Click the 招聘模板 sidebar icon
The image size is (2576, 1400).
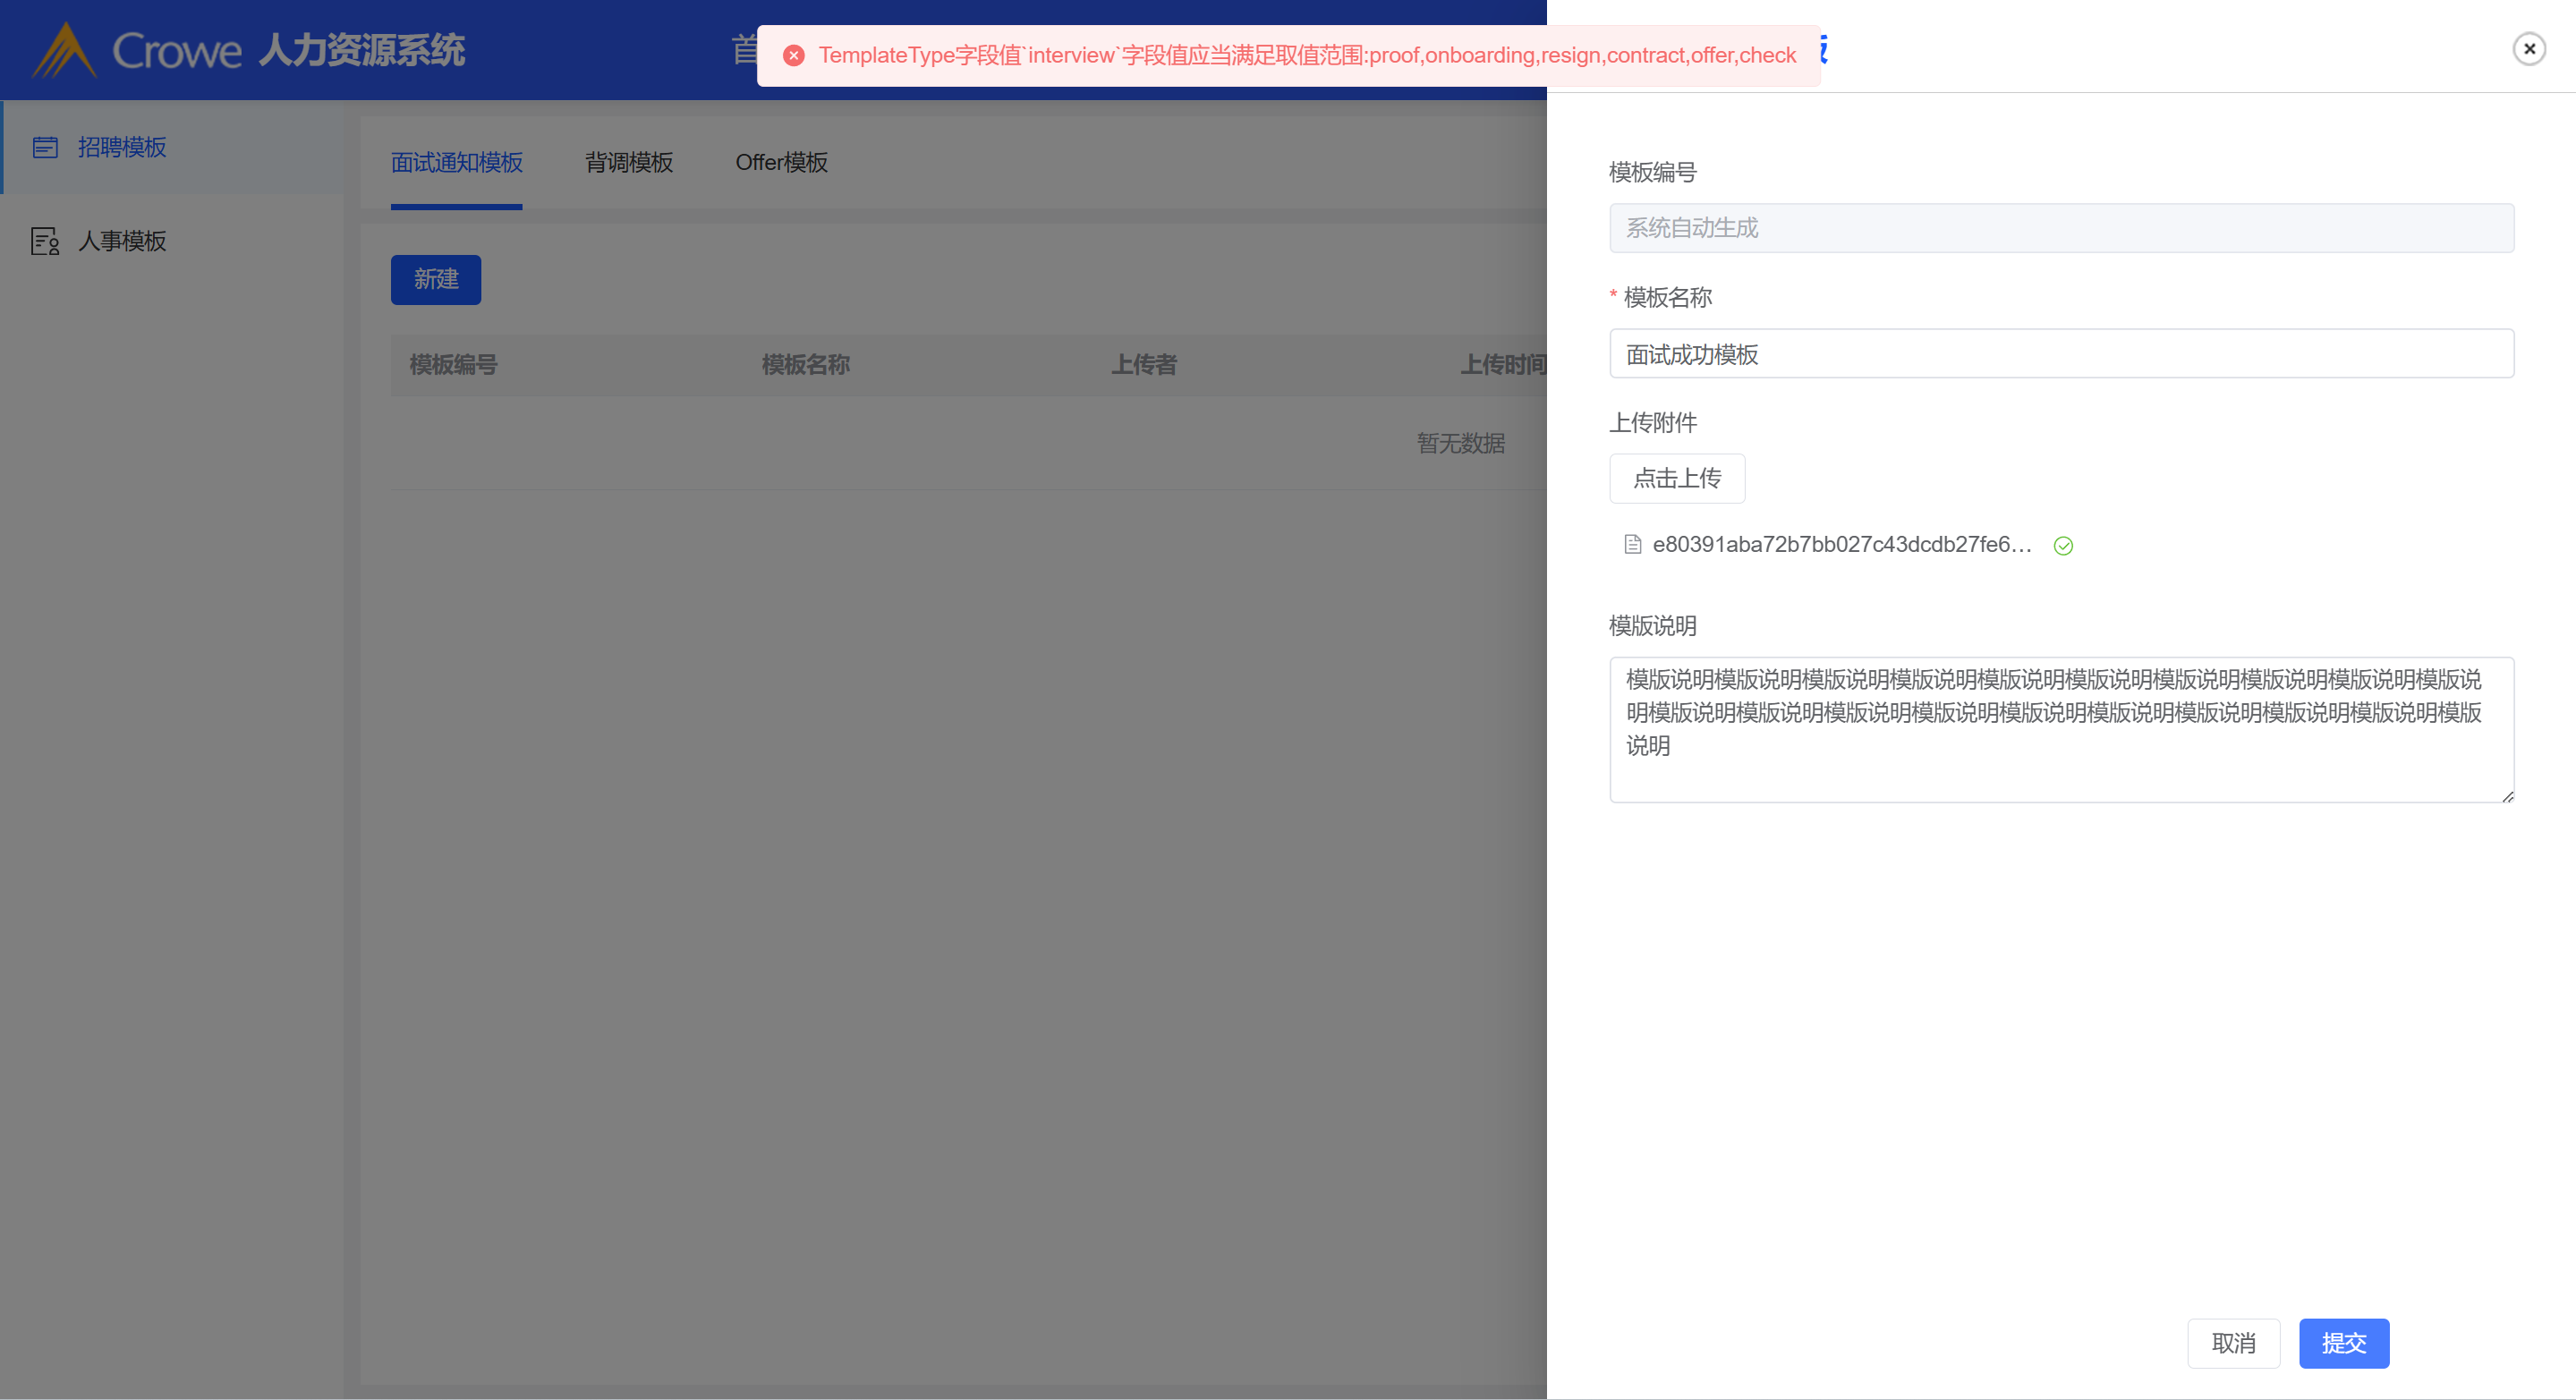pyautogui.click(x=45, y=148)
